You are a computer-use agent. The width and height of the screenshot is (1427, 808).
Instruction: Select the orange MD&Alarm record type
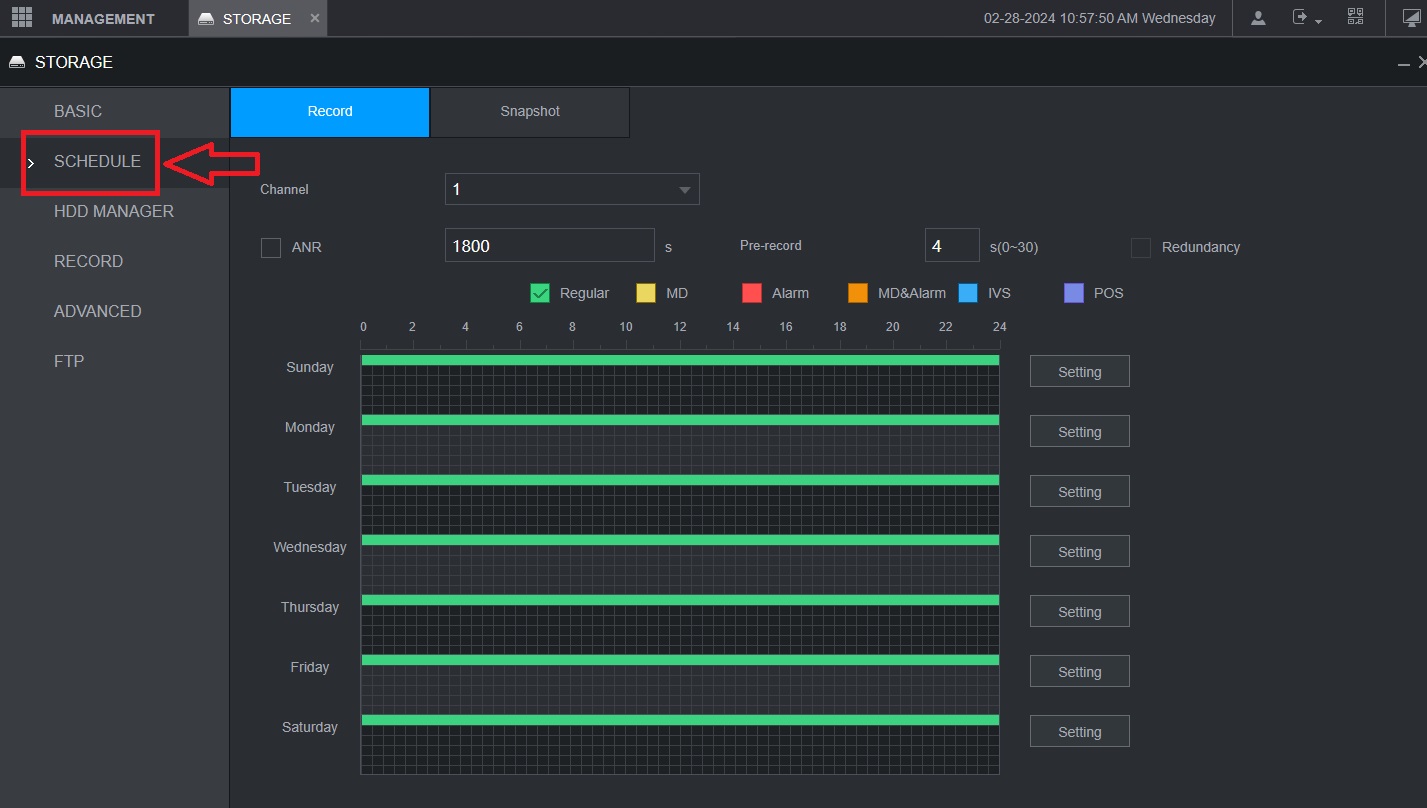point(858,293)
